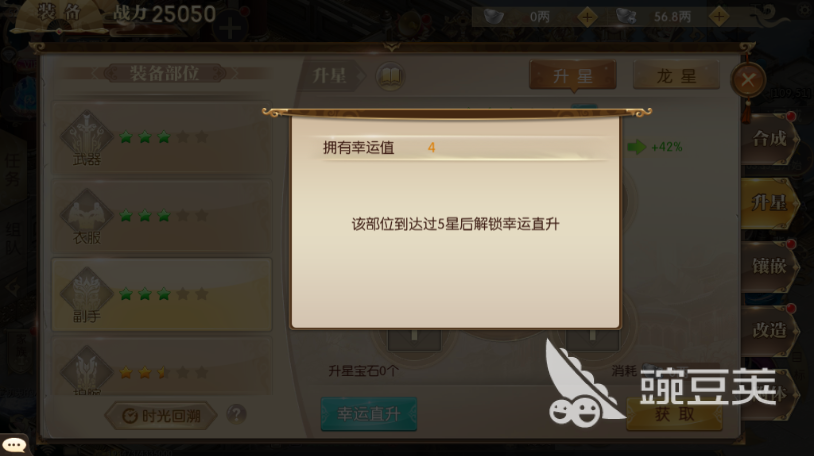Open the star upgrade guide book icon
The height and width of the screenshot is (456, 814).
[390, 77]
